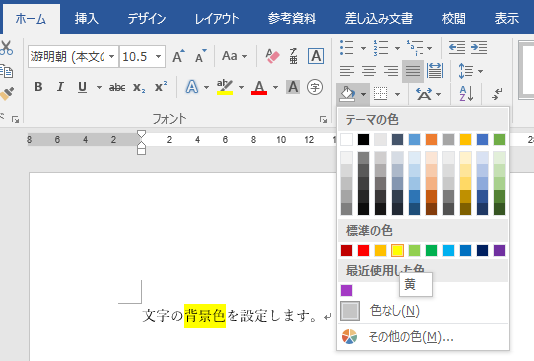Clear all formatting with the eraser icon
Screen dimensions: 534x361
pyautogui.click(x=272, y=56)
